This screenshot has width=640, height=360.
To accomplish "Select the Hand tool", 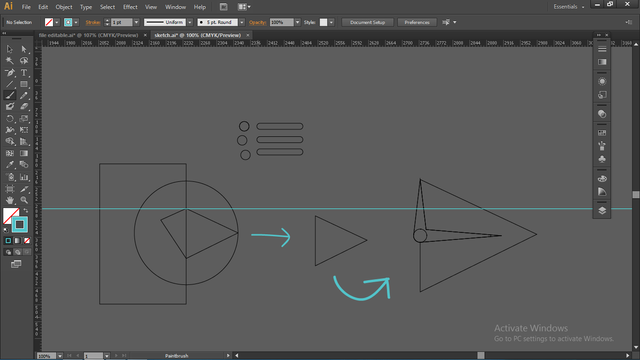I will coord(10,200).
